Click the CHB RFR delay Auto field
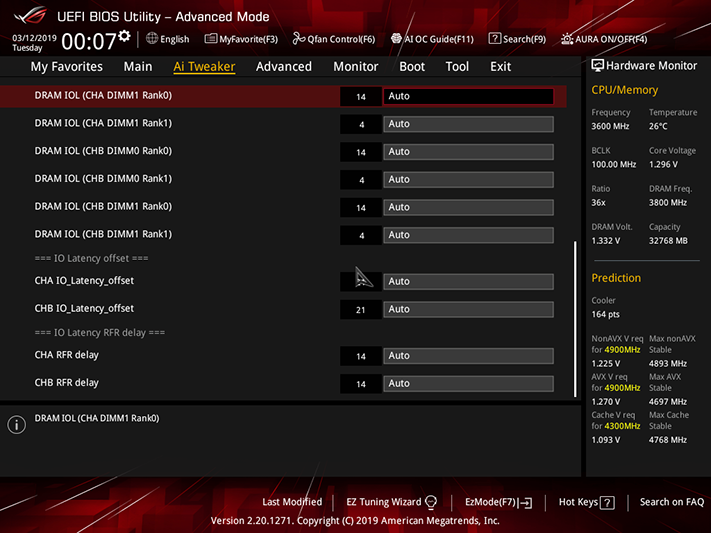This screenshot has width=711, height=533. tap(468, 383)
